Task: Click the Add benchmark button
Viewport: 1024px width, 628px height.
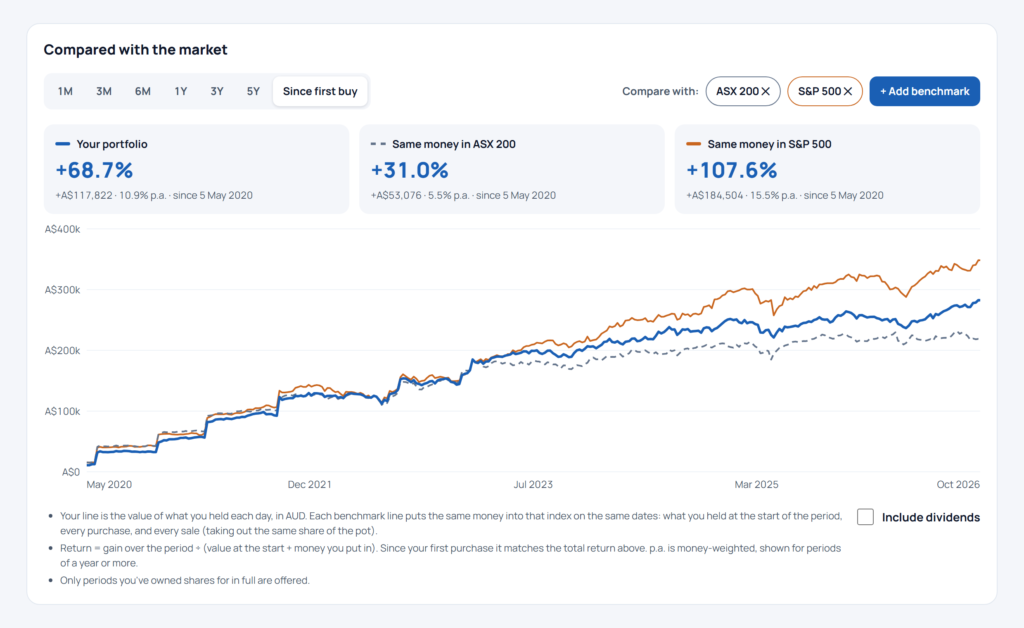Action: [924, 91]
